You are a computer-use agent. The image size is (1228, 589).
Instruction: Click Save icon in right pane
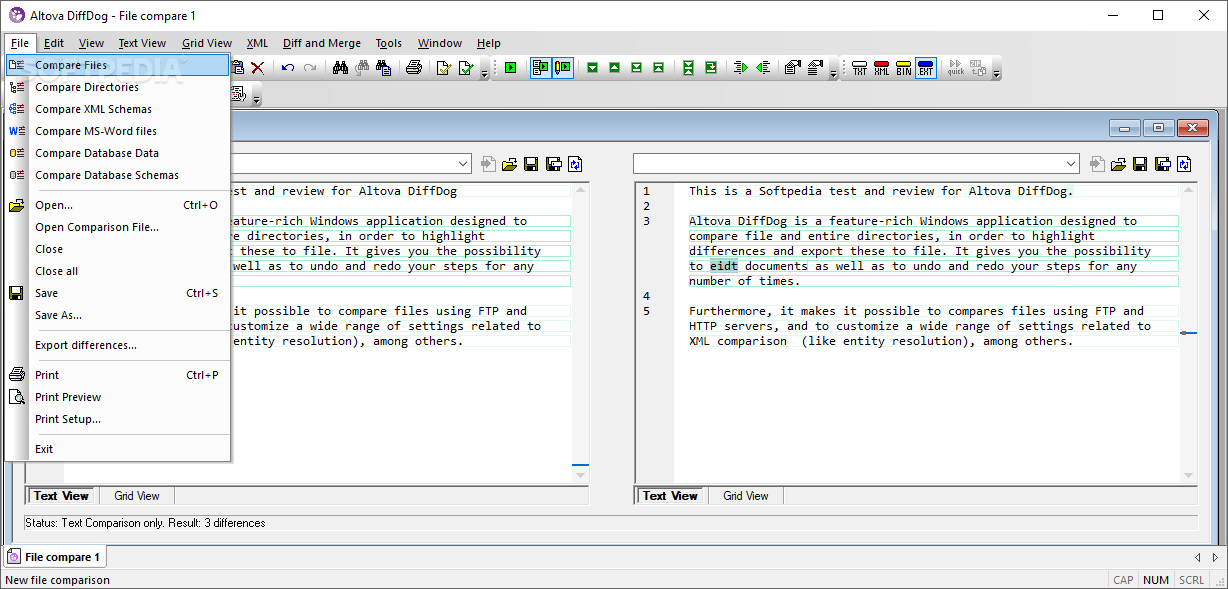1141,164
